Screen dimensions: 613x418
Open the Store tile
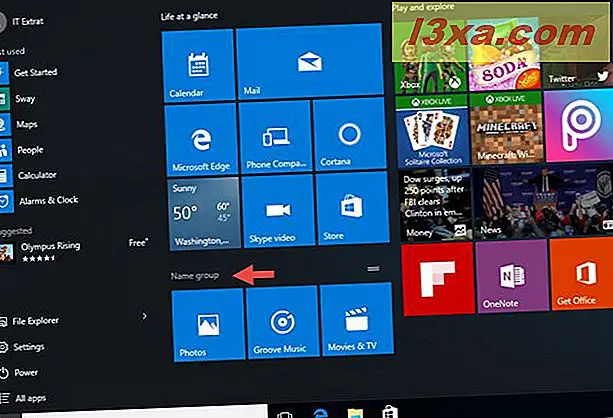352,208
